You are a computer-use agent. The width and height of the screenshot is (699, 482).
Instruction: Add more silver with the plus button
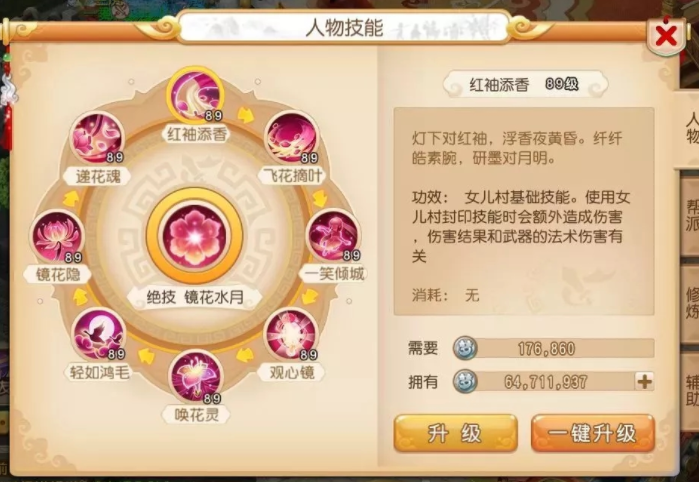click(x=645, y=382)
